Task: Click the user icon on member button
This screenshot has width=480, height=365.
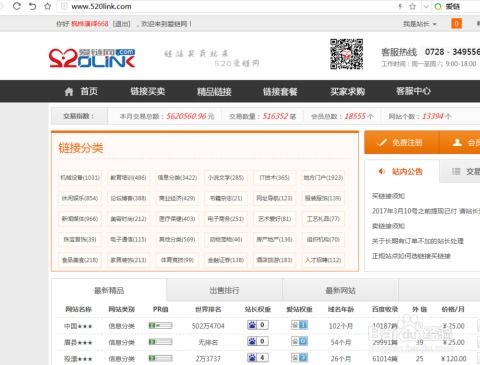Action: [x=457, y=143]
